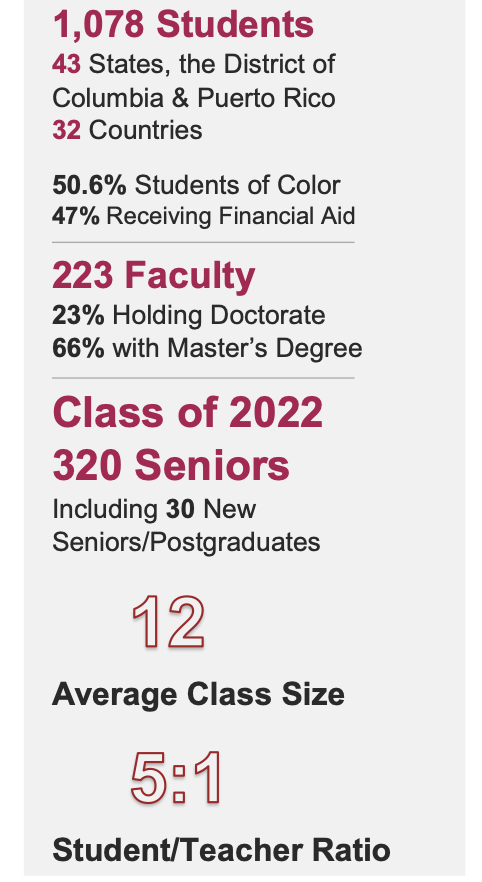Screen dimensions: 482x882
Task: Click the Seniors/Postgraduates text
Action: click(x=186, y=542)
